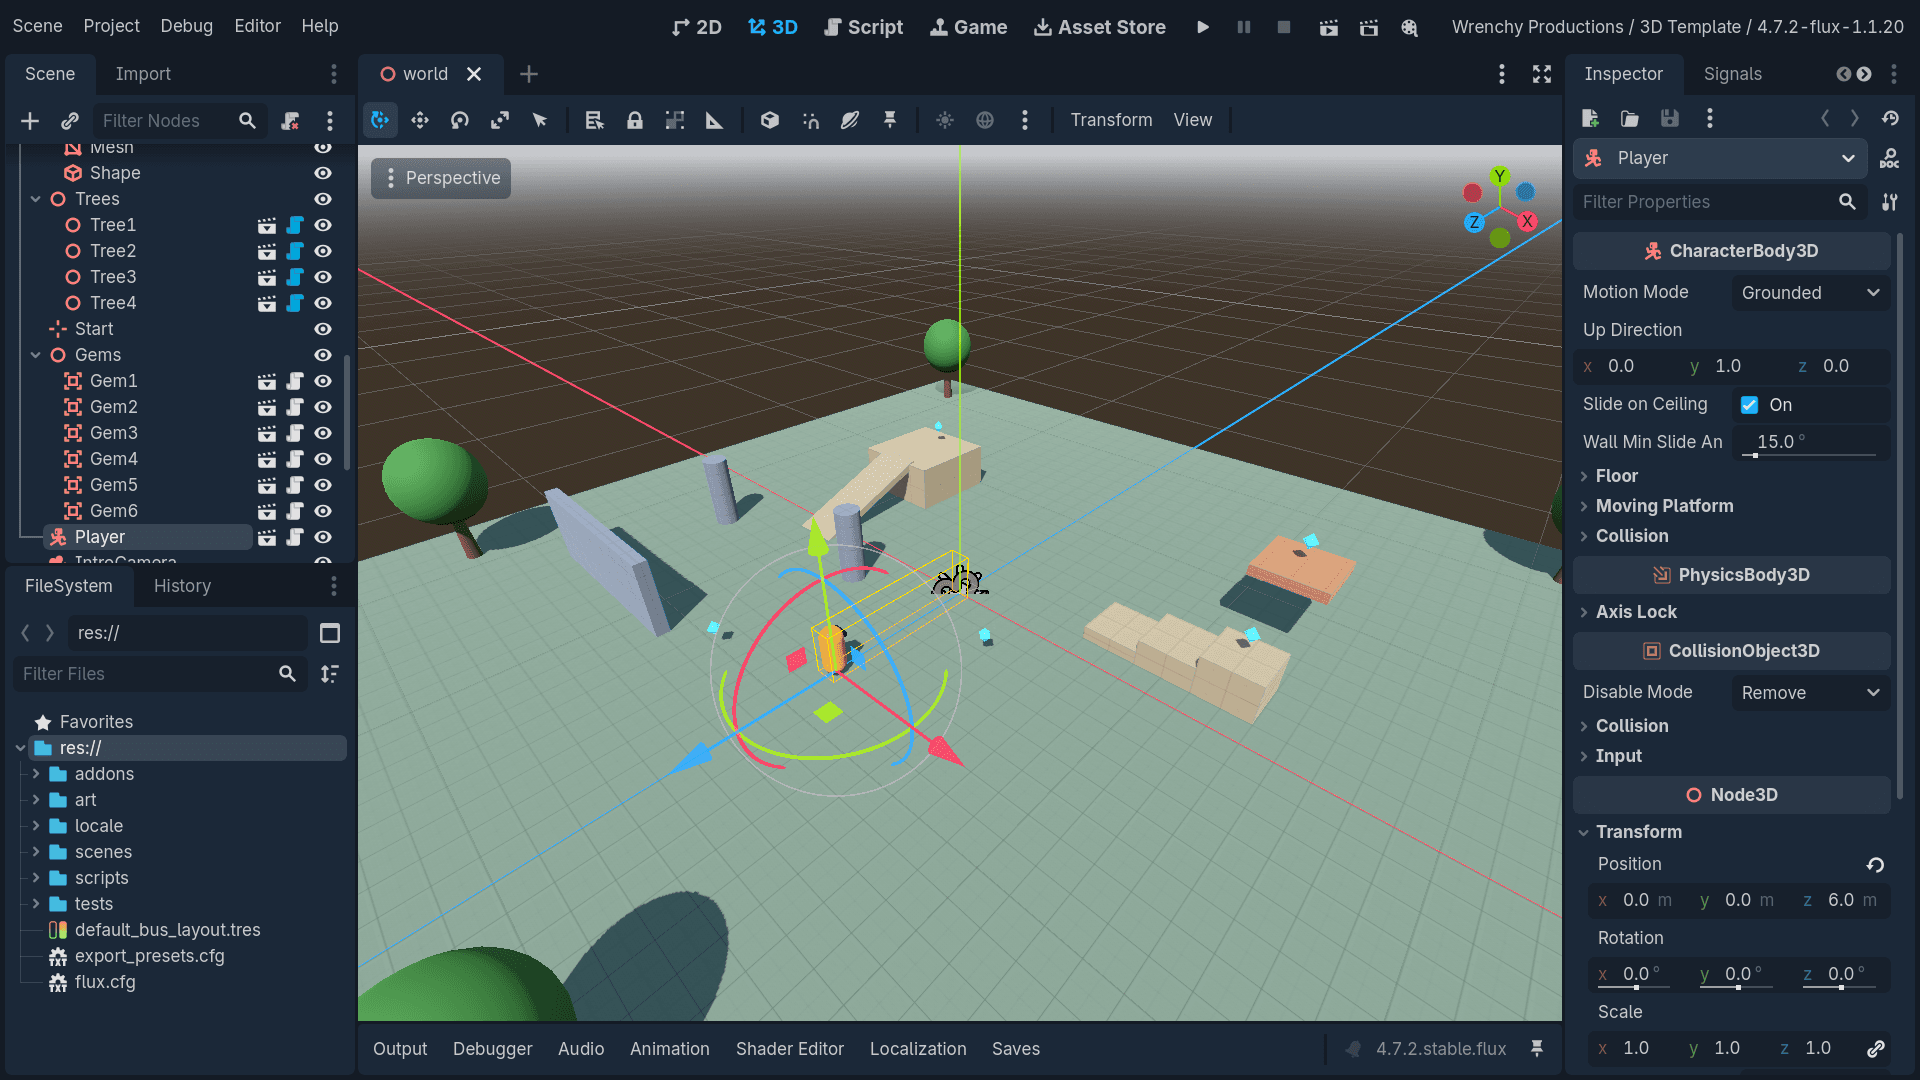Open the Asset Store workspace
This screenshot has width=1920, height=1080.
pyautogui.click(x=1099, y=27)
